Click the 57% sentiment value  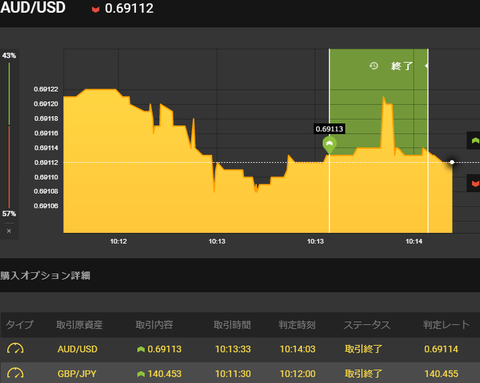click(9, 213)
